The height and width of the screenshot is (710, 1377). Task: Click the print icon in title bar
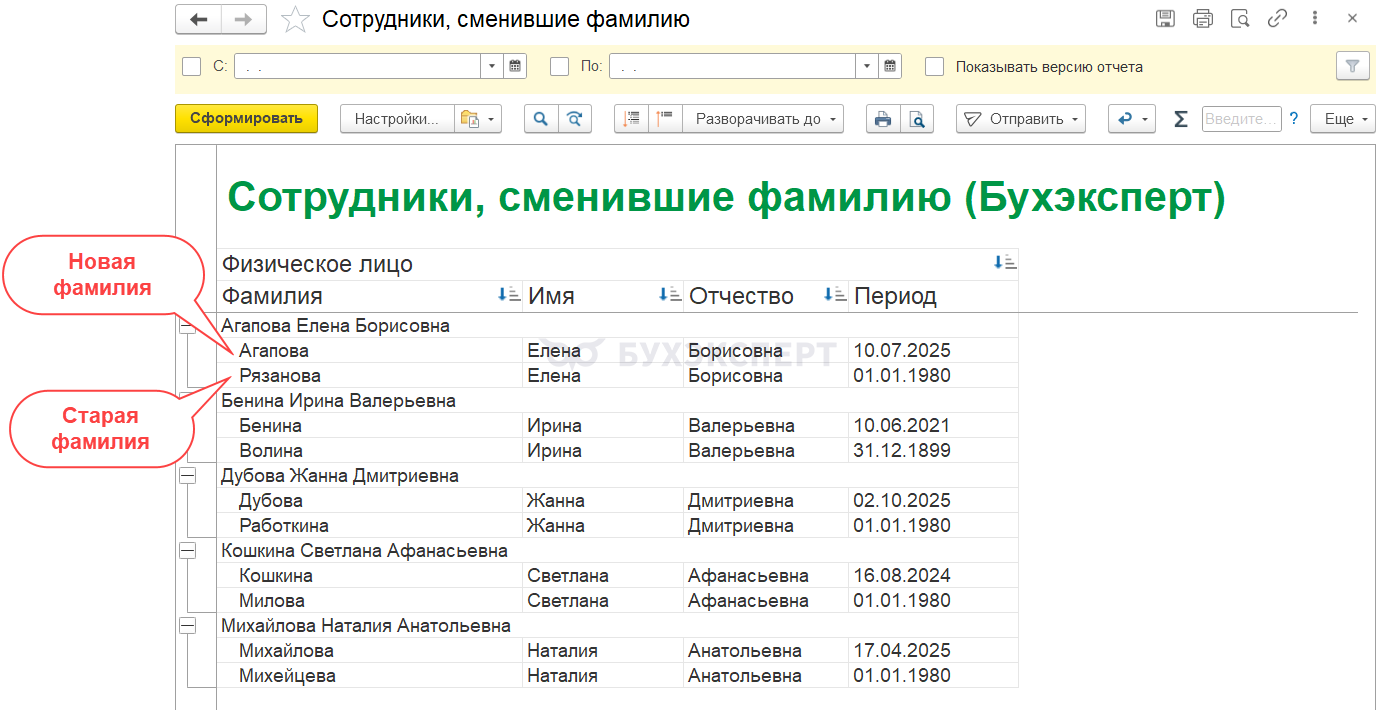coord(1203,19)
